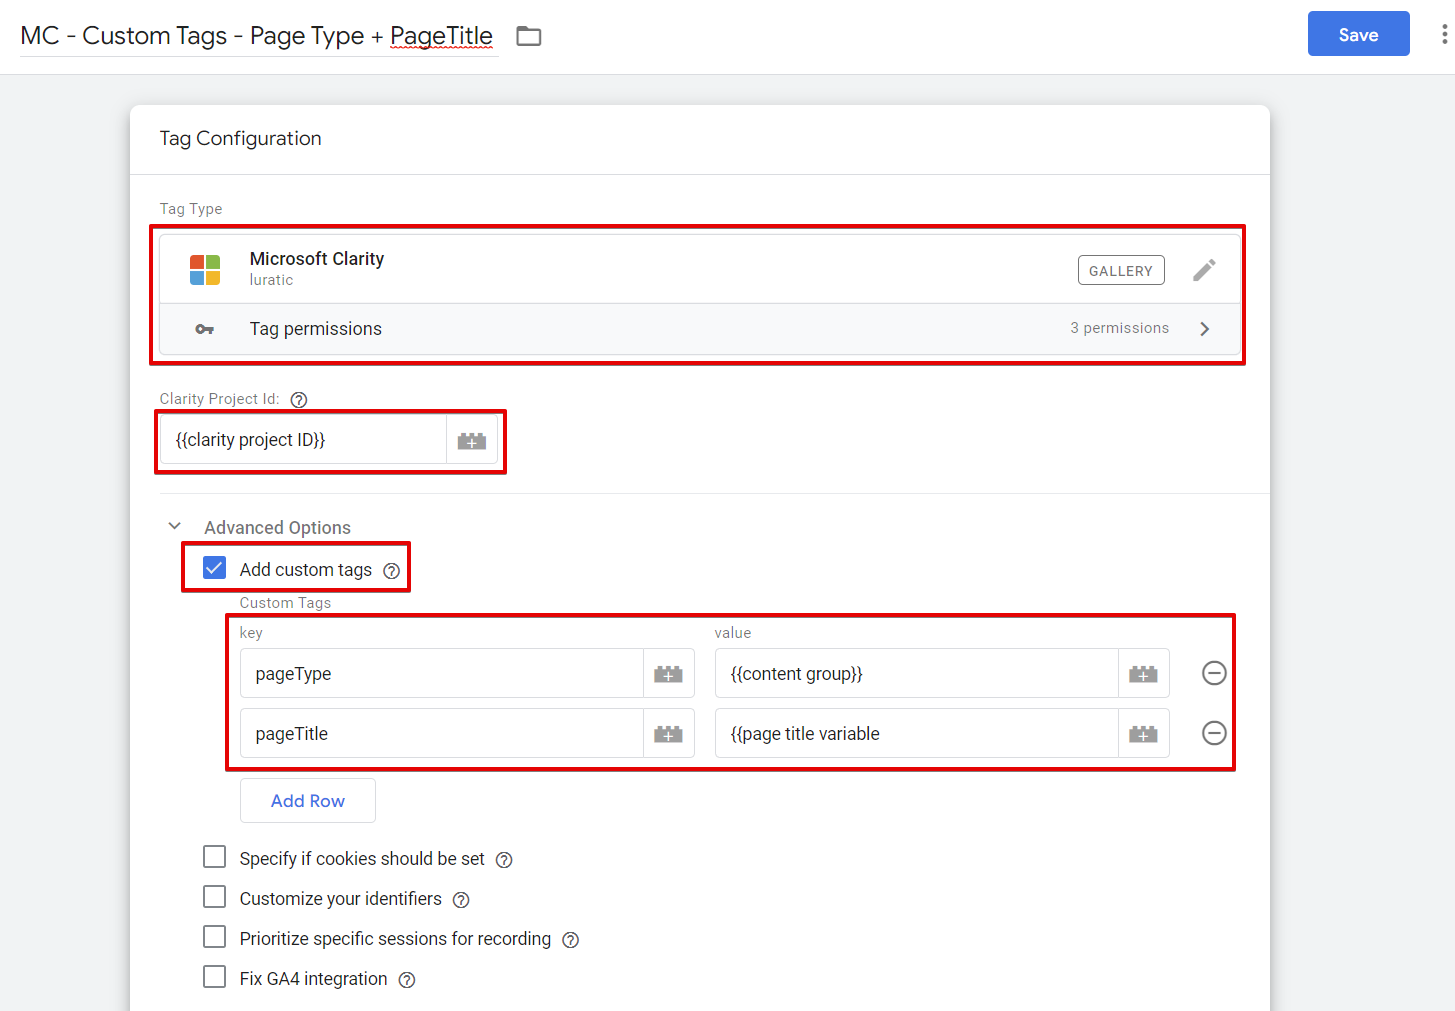Image resolution: width=1455 pixels, height=1011 pixels.
Task: Remove the pageType custom tag row
Action: click(1213, 673)
